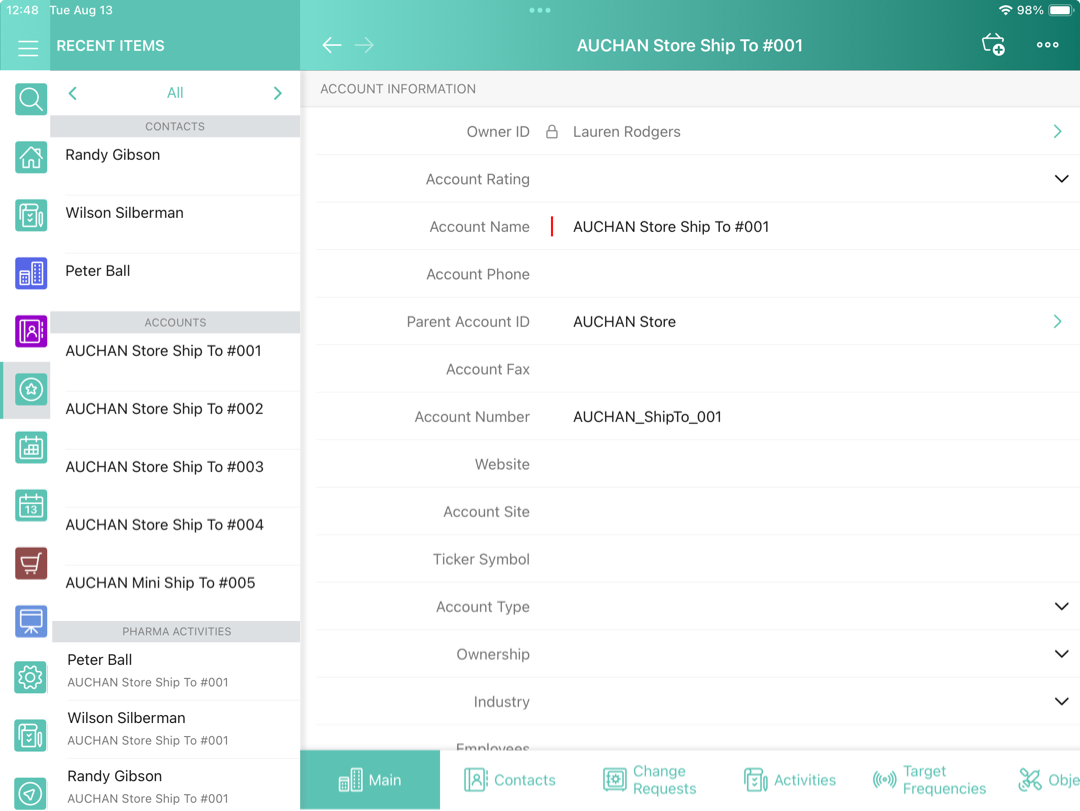Switch to the Activities tab
Screen dimensions: 1080x811
coord(790,780)
